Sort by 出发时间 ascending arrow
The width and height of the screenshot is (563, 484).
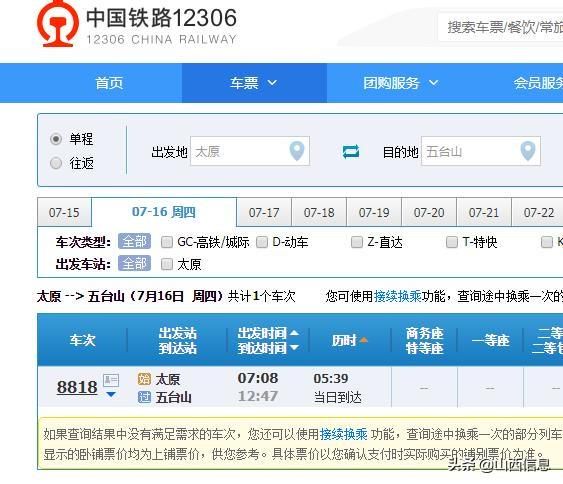(x=294, y=333)
